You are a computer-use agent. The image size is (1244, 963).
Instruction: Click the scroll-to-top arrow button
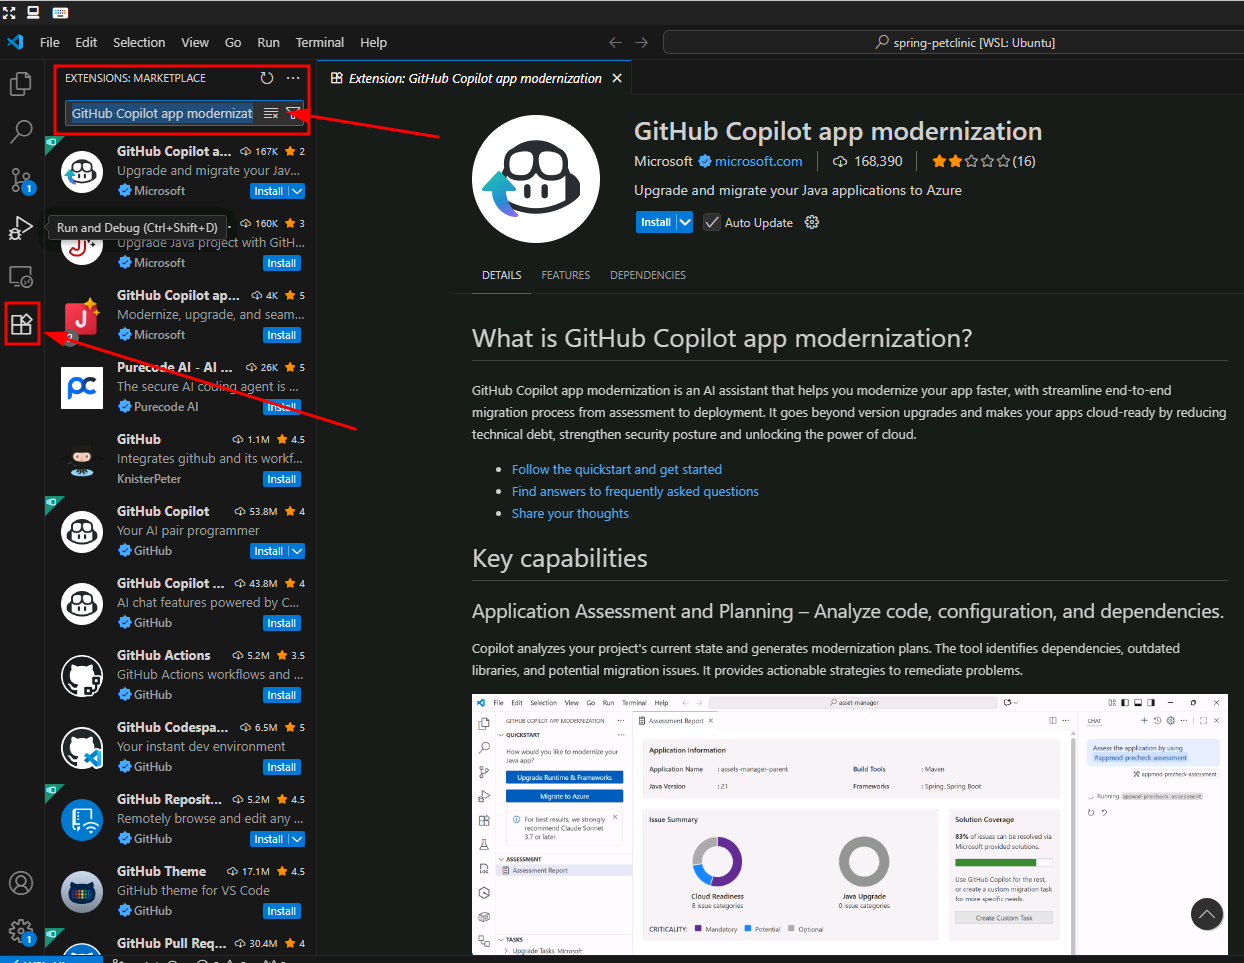coord(1207,914)
